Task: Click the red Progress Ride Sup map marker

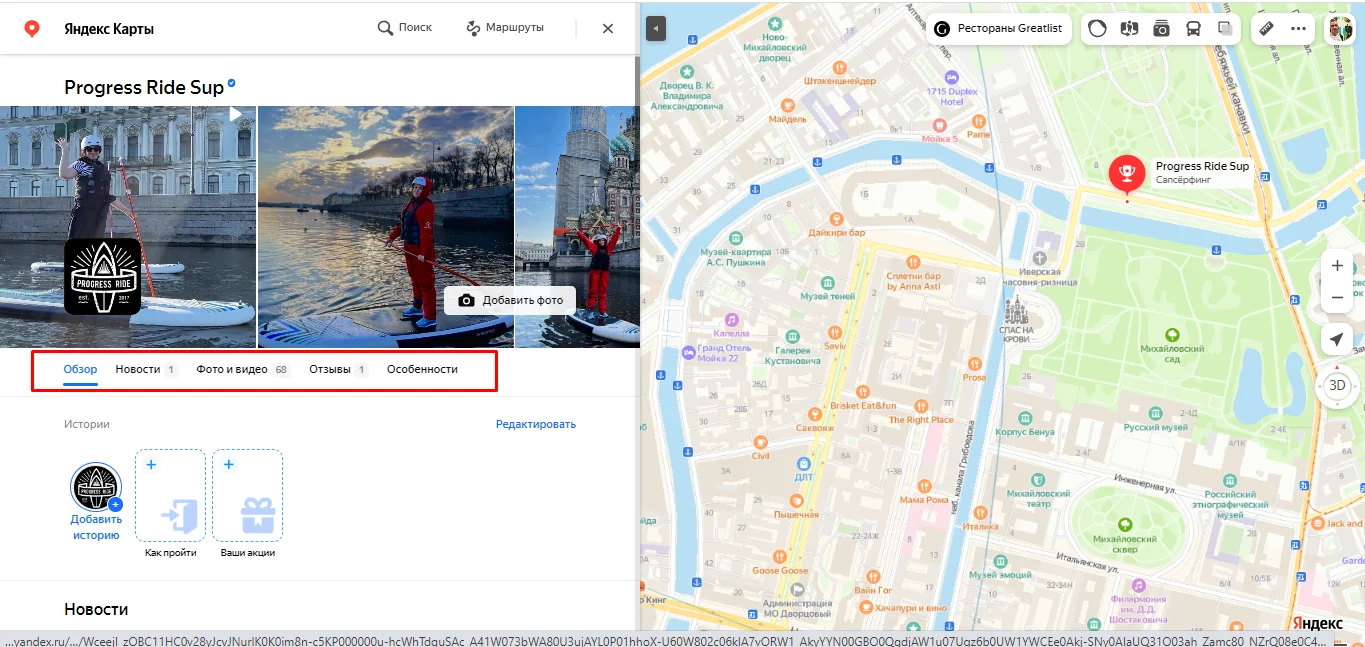Action: coord(1127,174)
